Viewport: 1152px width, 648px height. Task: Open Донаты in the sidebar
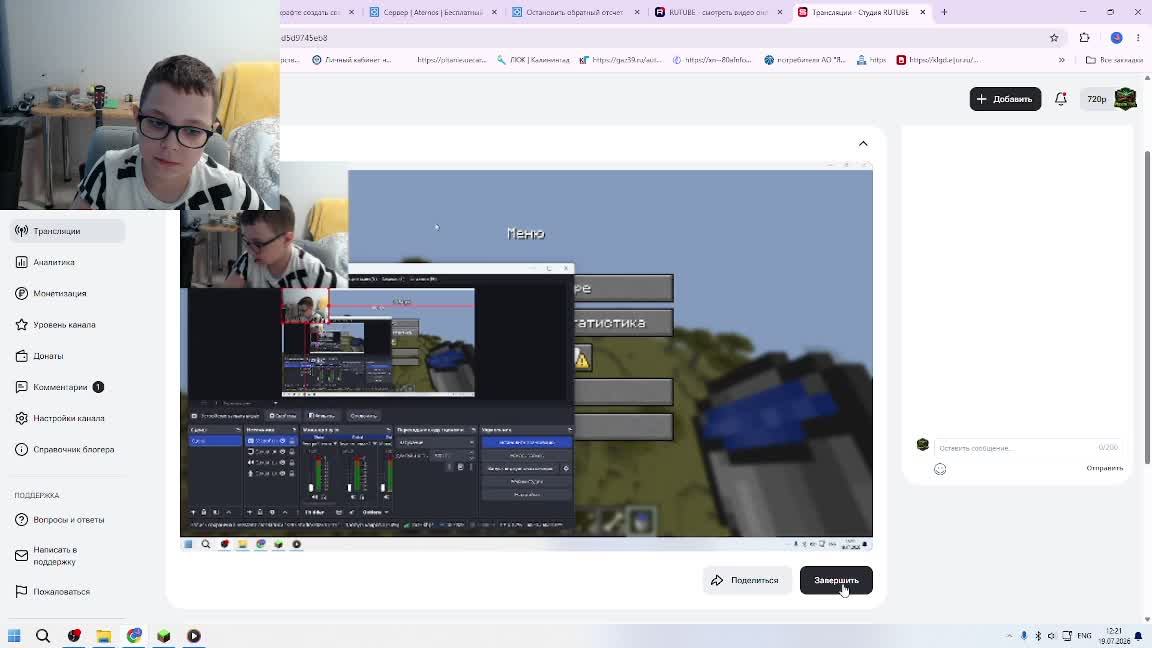click(x=68, y=356)
